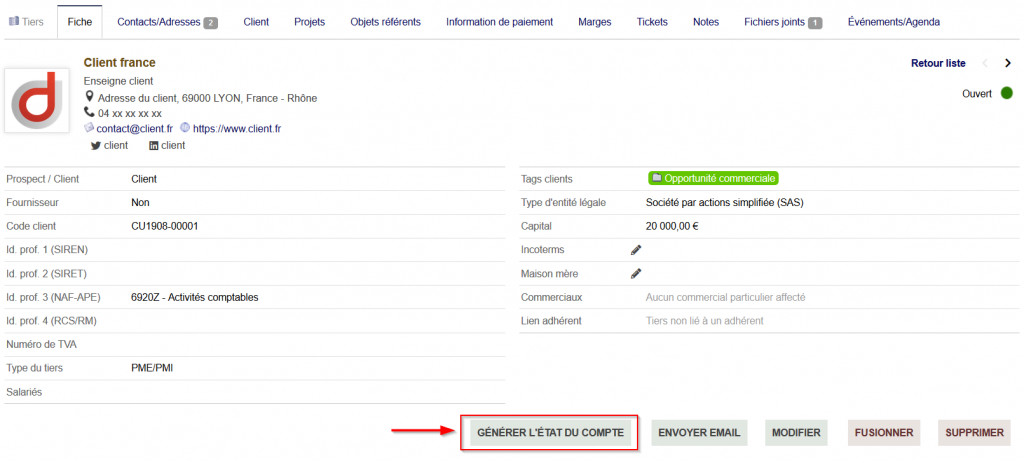Click the Fusionner button

[x=884, y=432]
